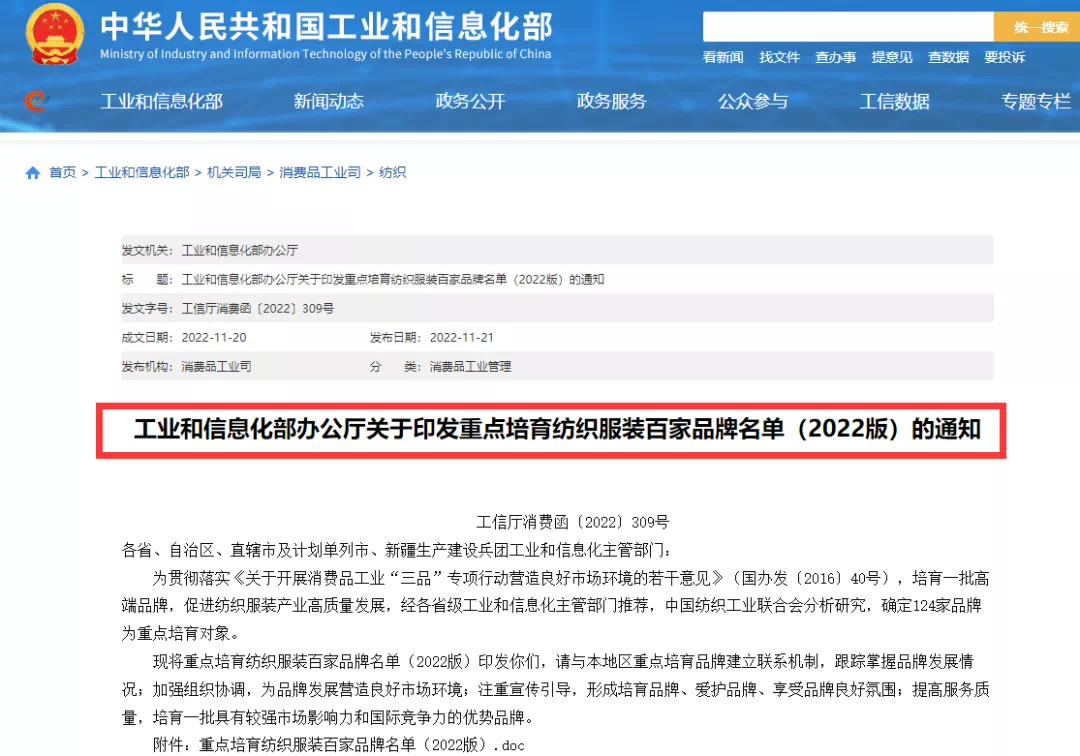This screenshot has height=756, width=1080.
Task: Open the 看新闻 quick link
Action: 723,57
